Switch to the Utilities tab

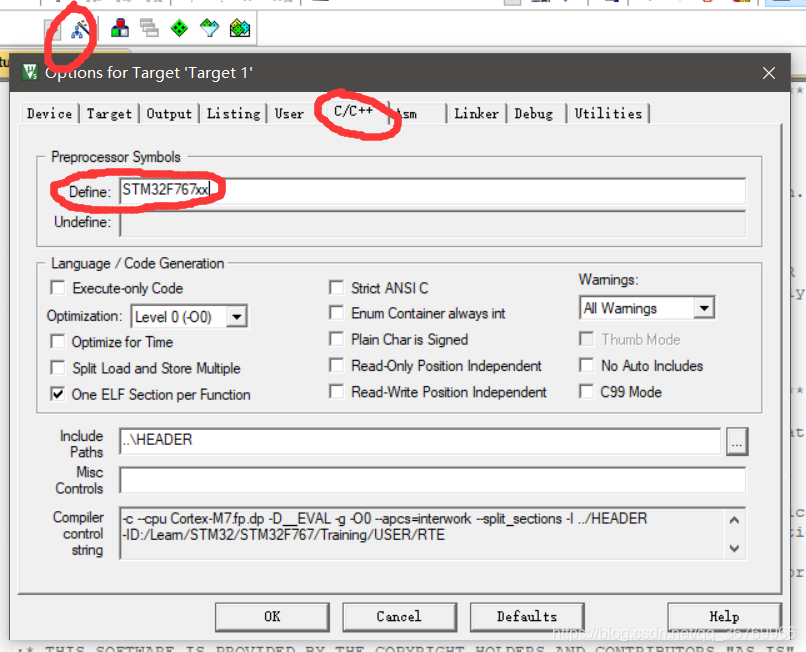pos(608,114)
